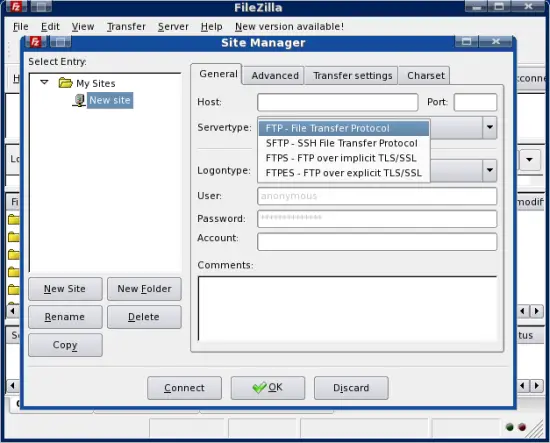Click the New Site button
This screenshot has height=443, width=550.
point(65,289)
